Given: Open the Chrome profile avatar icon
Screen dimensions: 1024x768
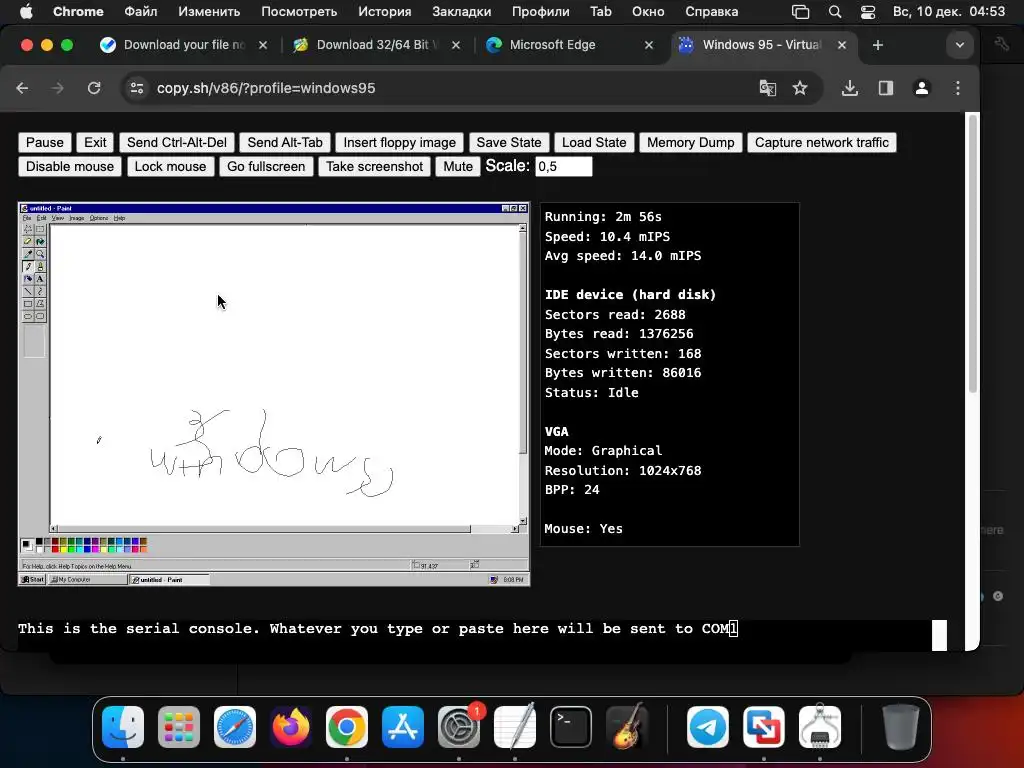Looking at the screenshot, I should (921, 88).
